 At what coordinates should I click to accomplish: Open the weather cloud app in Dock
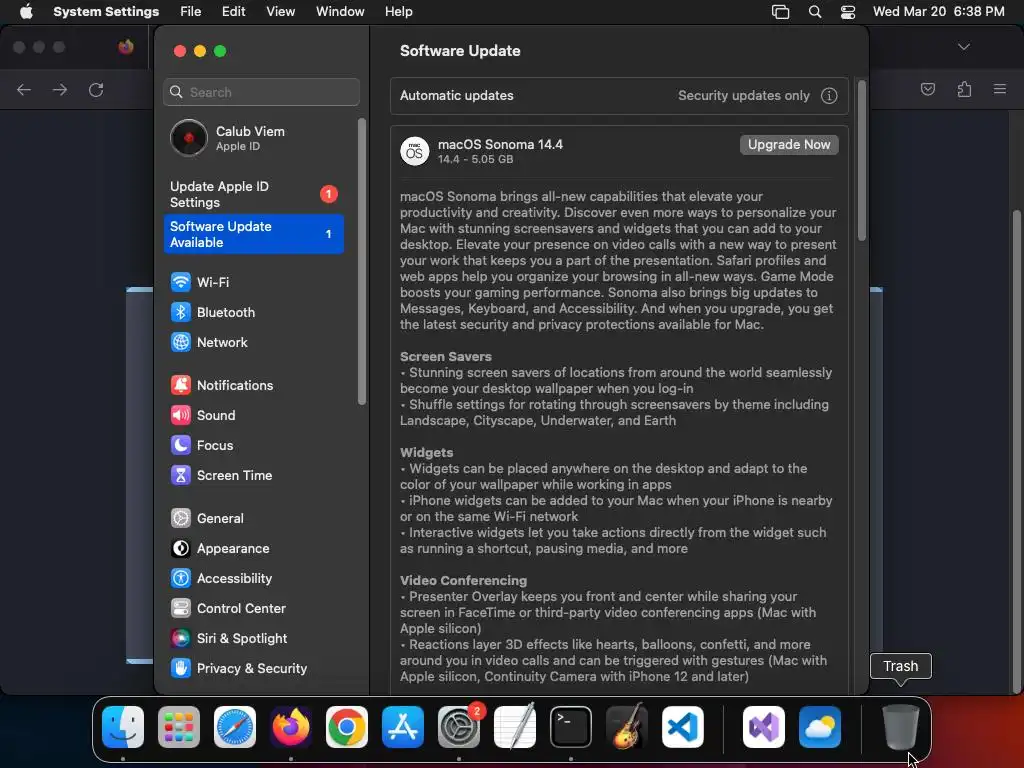820,727
